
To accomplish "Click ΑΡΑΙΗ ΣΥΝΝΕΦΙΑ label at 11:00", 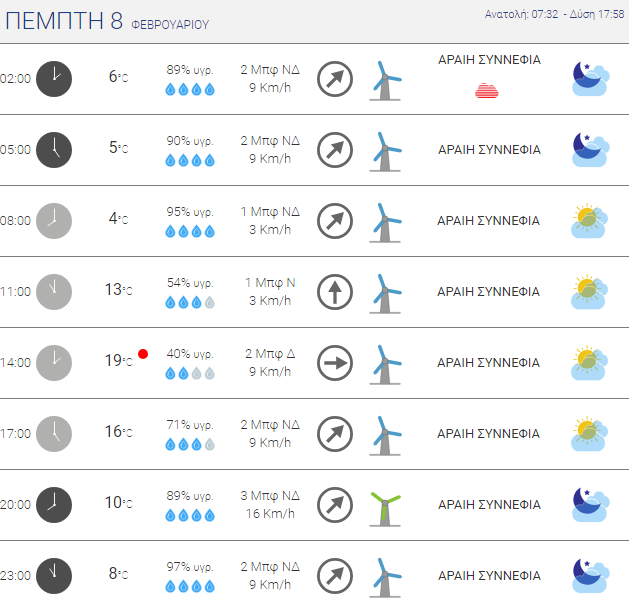I will [489, 292].
